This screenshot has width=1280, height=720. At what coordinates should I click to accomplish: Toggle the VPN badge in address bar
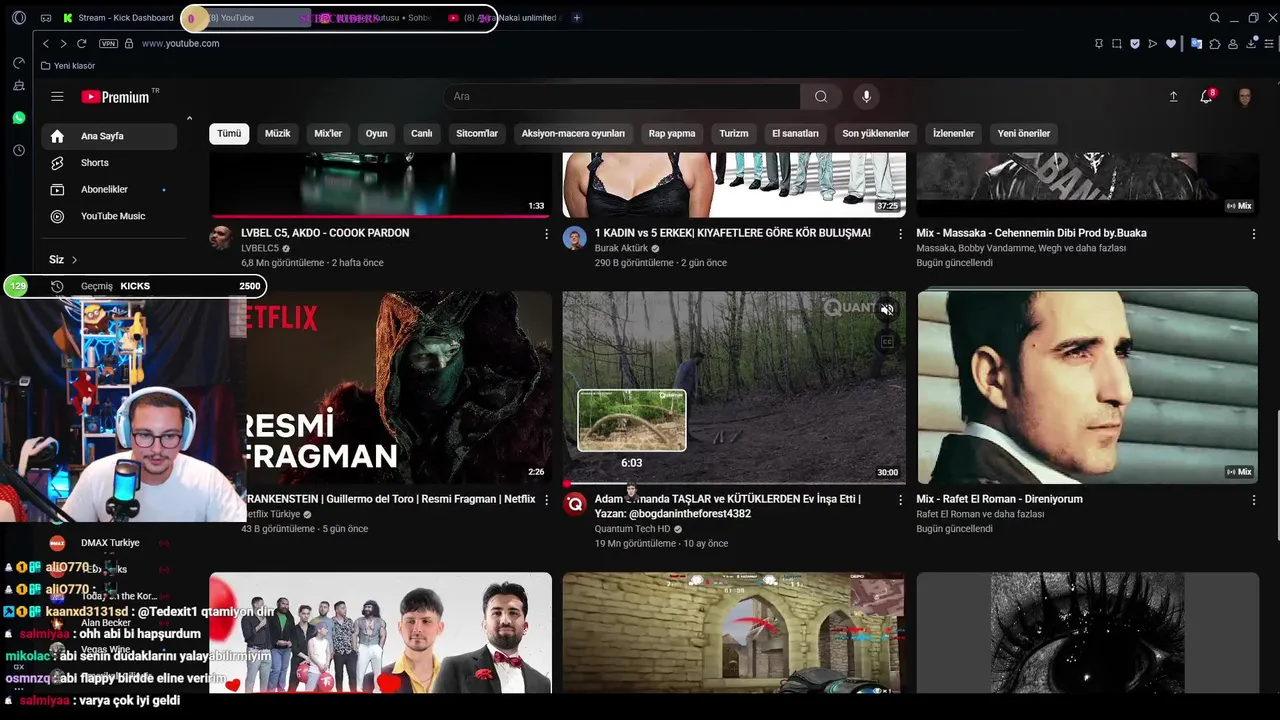pyautogui.click(x=108, y=44)
